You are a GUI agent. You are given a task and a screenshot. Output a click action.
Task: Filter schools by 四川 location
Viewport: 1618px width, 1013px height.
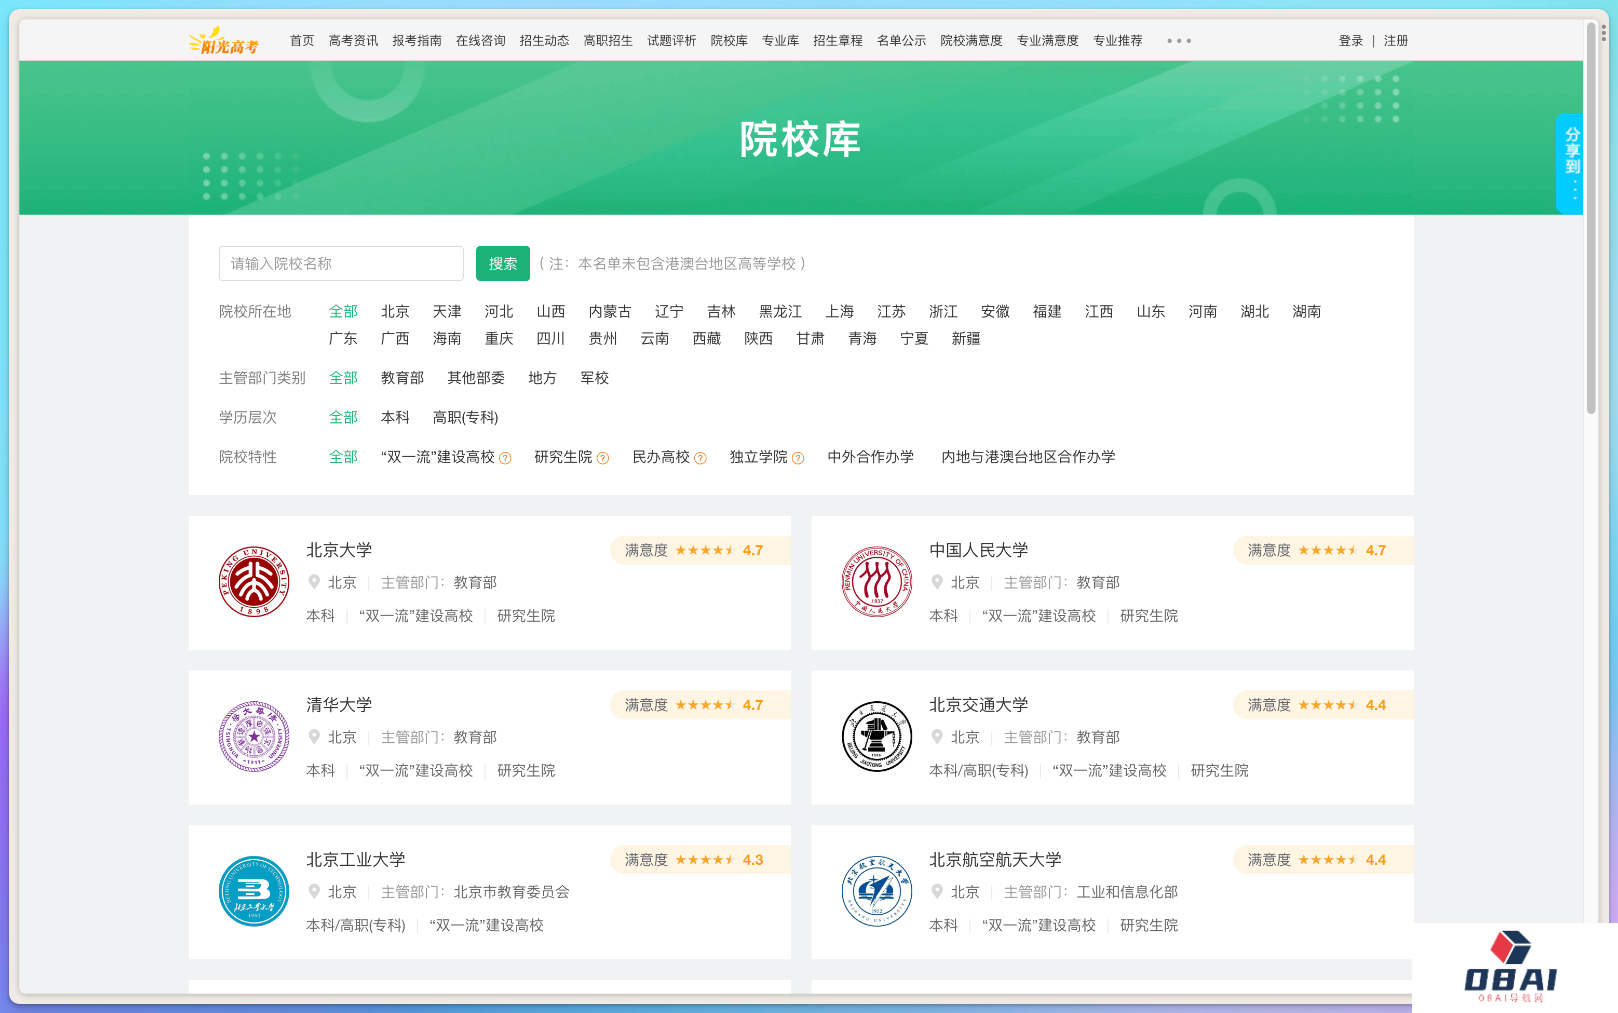tap(551, 339)
